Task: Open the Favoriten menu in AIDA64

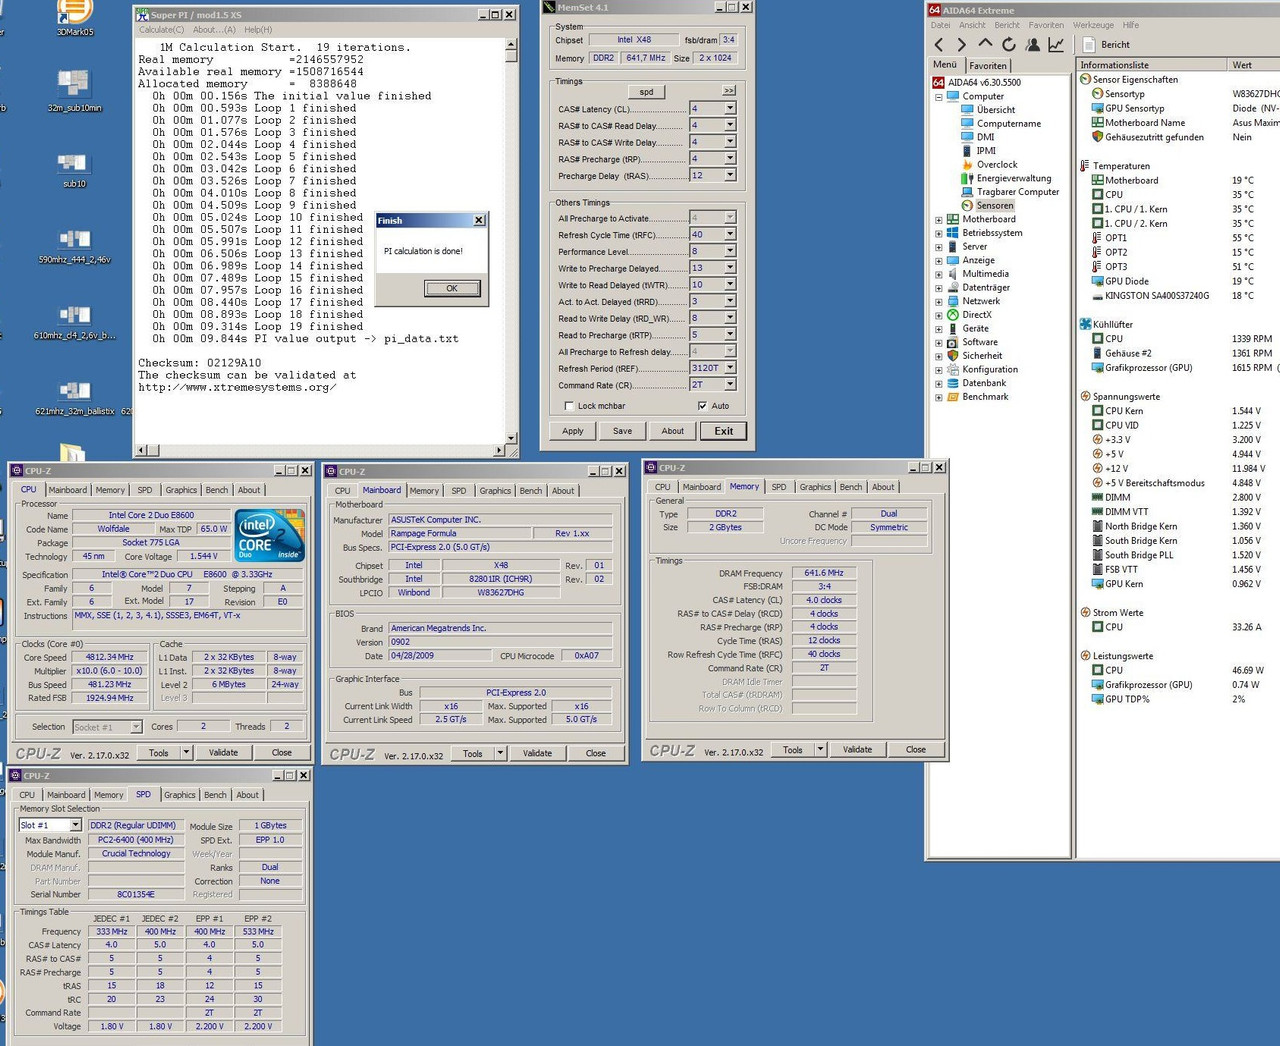Action: point(1046,25)
